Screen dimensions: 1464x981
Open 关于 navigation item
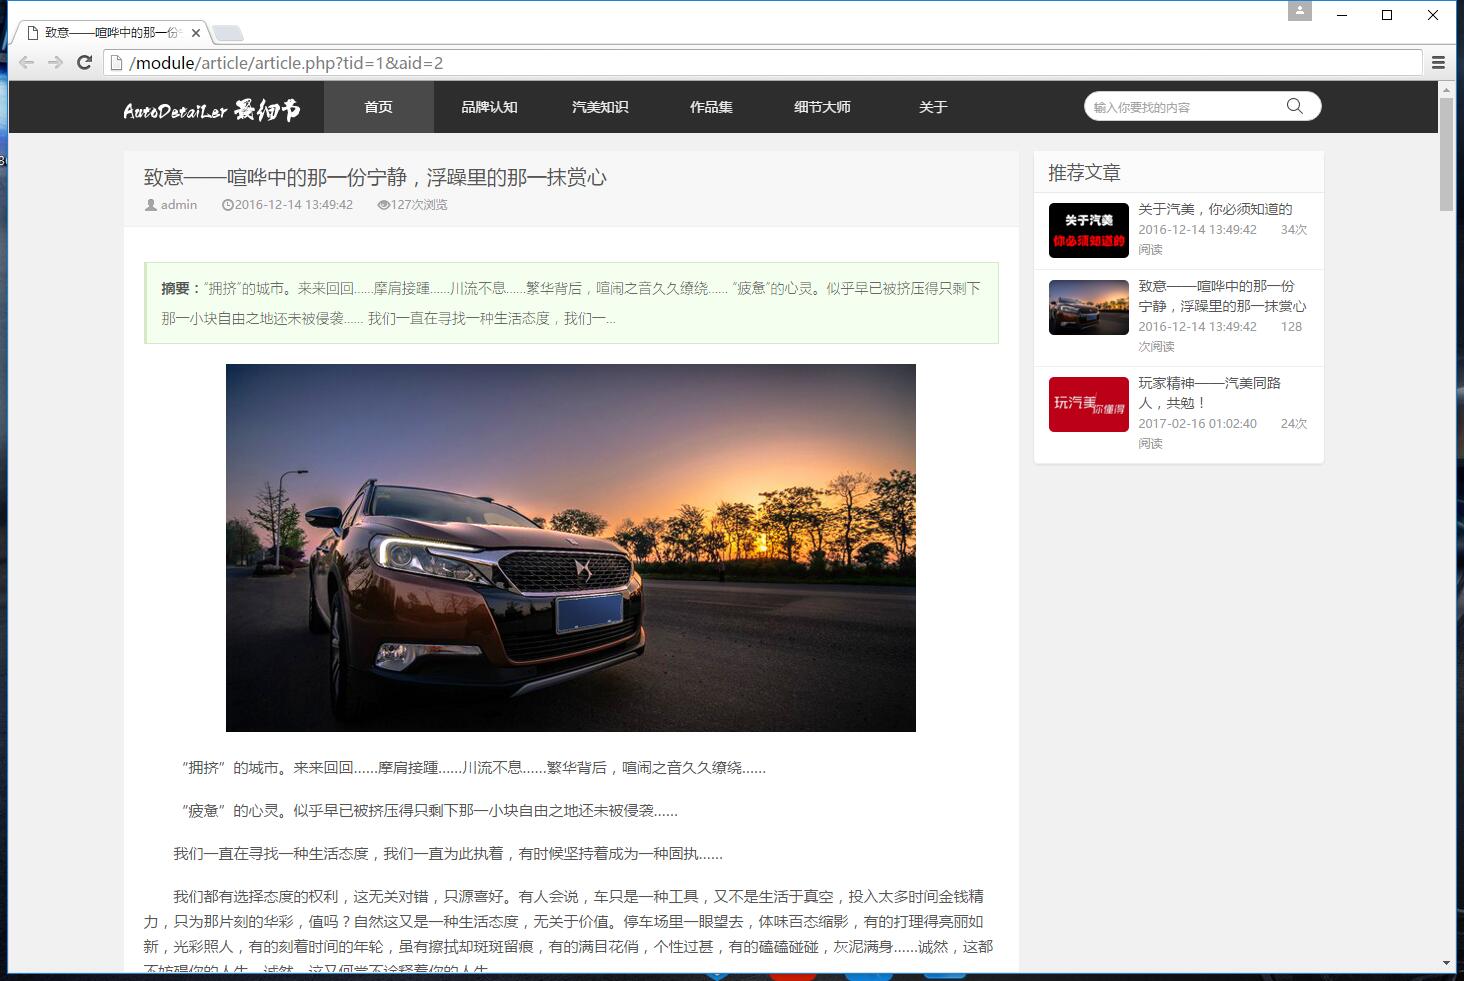pyautogui.click(x=933, y=107)
